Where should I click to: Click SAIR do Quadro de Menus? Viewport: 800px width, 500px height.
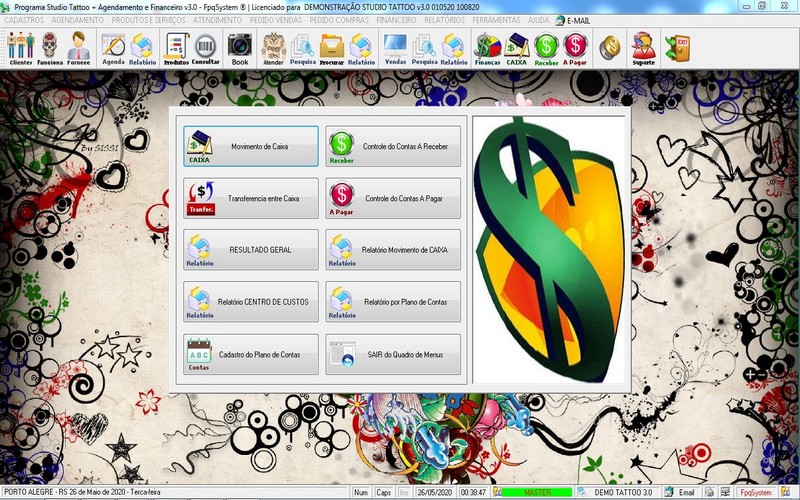(x=393, y=355)
